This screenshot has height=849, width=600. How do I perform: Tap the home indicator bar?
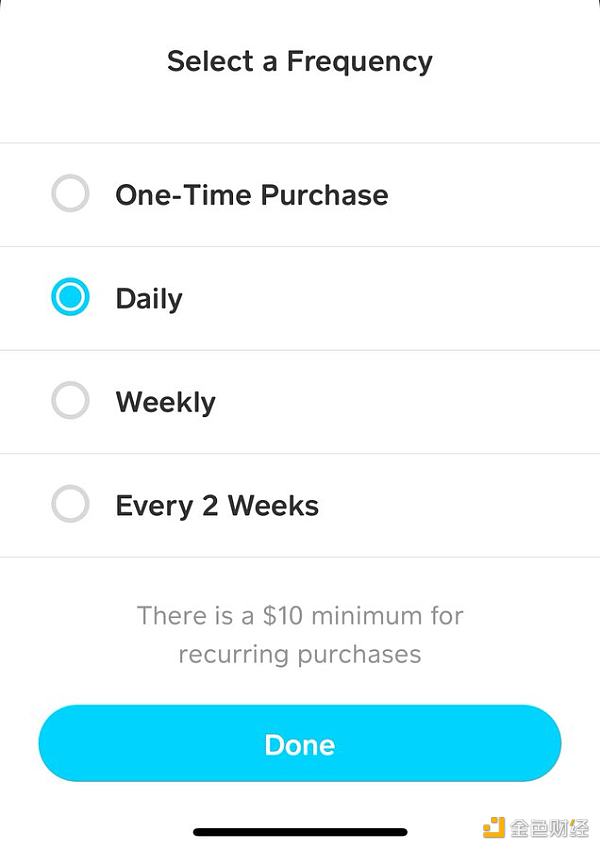(300, 831)
